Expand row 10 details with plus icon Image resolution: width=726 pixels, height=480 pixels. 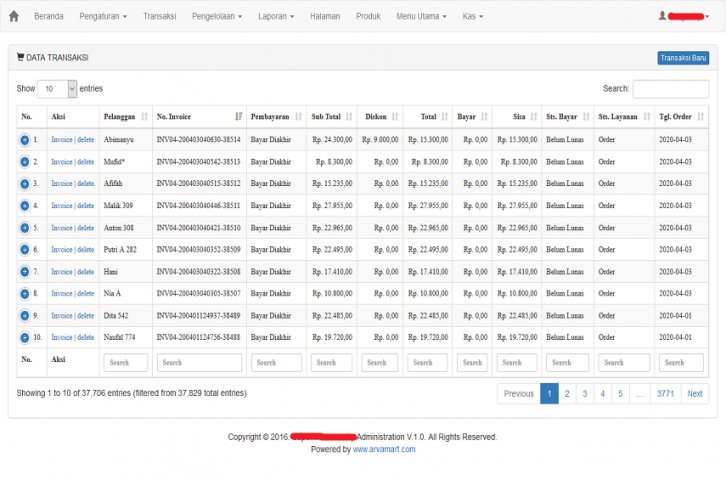pos(25,337)
